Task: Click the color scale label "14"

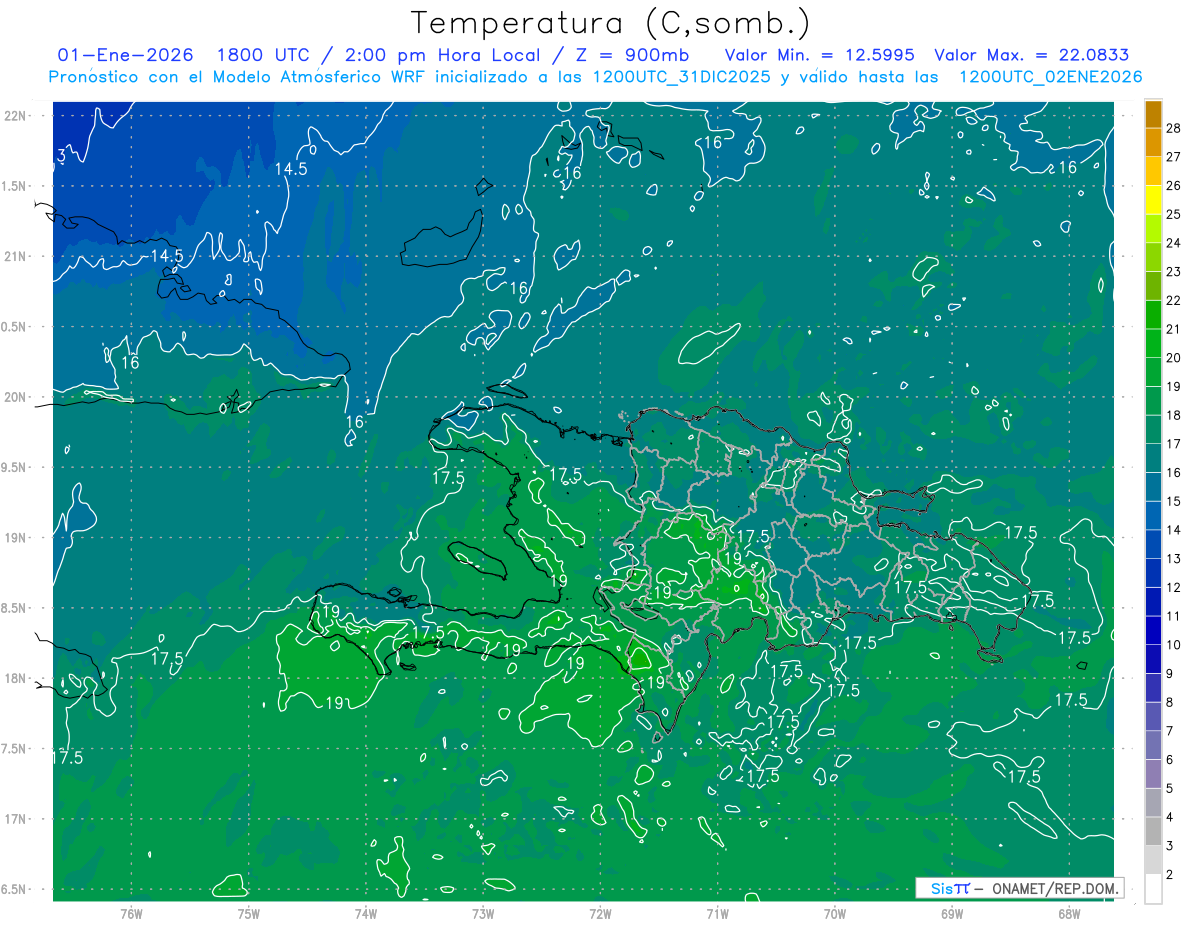Action: (1174, 530)
